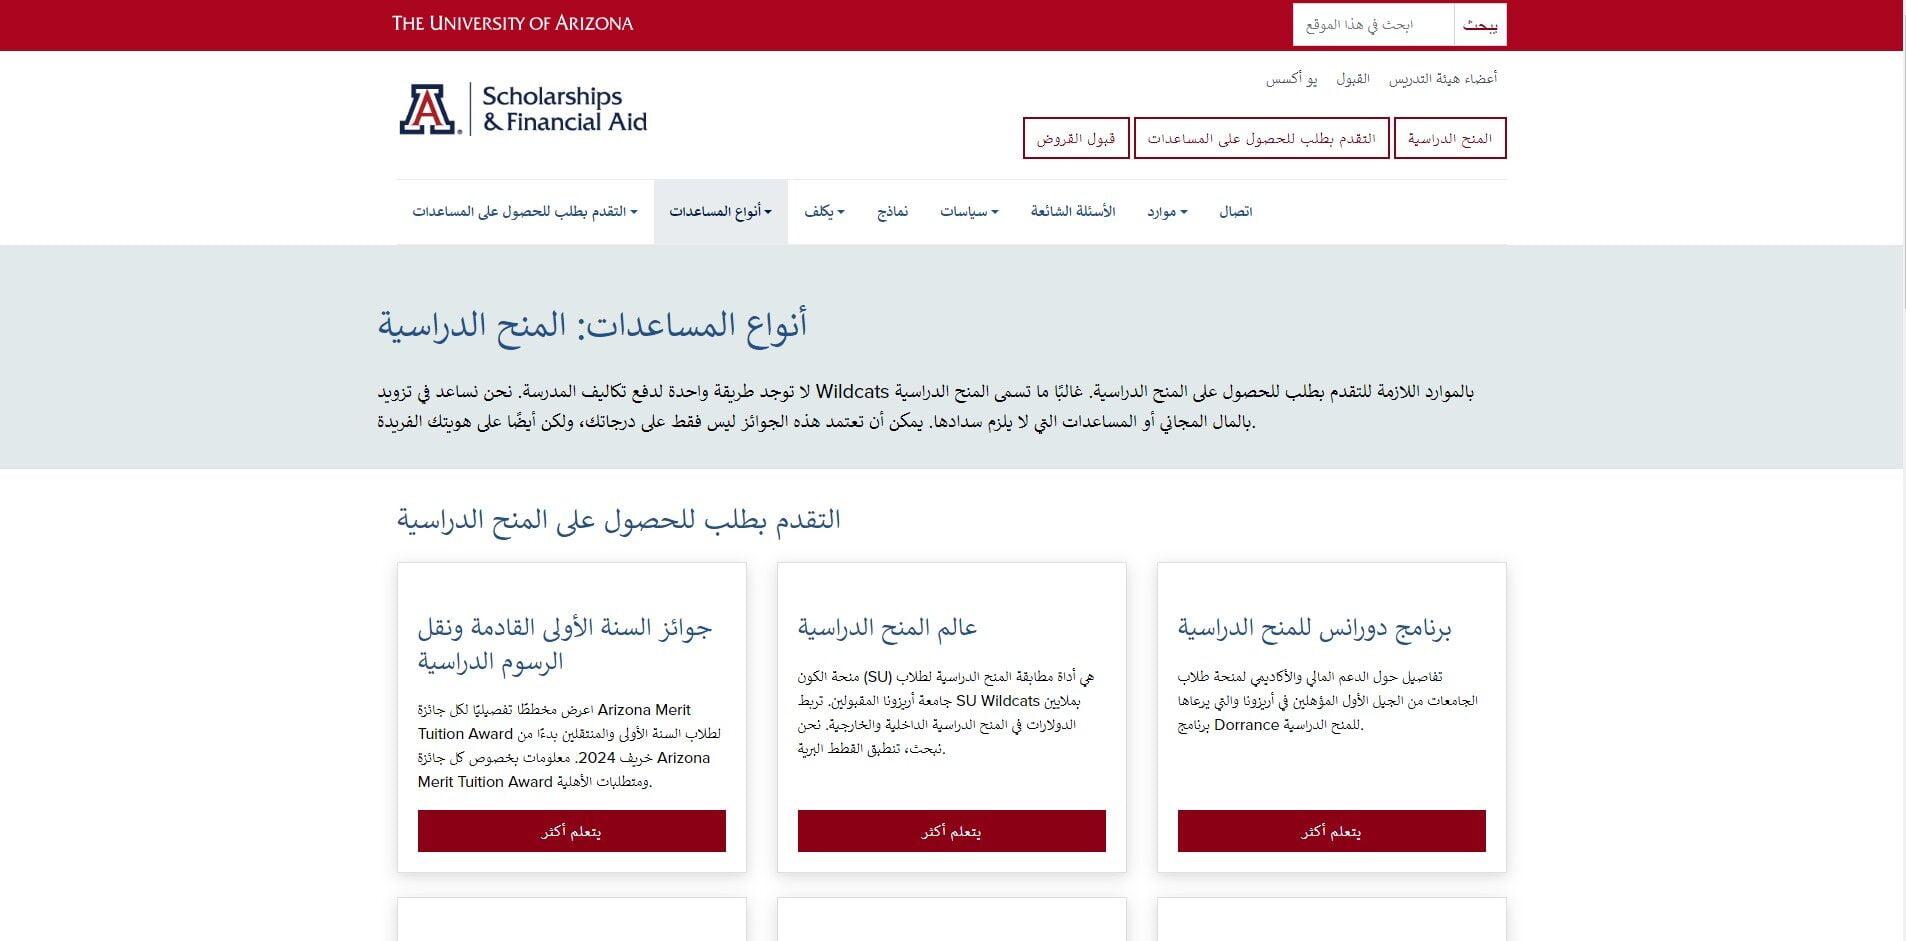Open اتصال navigation item

point(1236,212)
